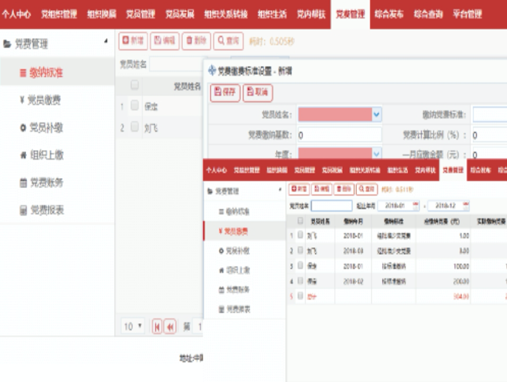This screenshot has height=382, width=507.
Task: Tick checkbox for the red 总计 row
Action: tap(300, 295)
